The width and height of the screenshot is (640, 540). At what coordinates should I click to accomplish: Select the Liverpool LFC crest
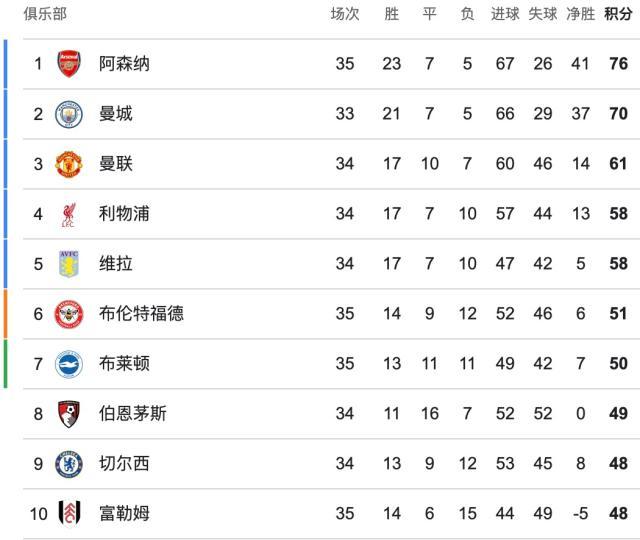69,214
